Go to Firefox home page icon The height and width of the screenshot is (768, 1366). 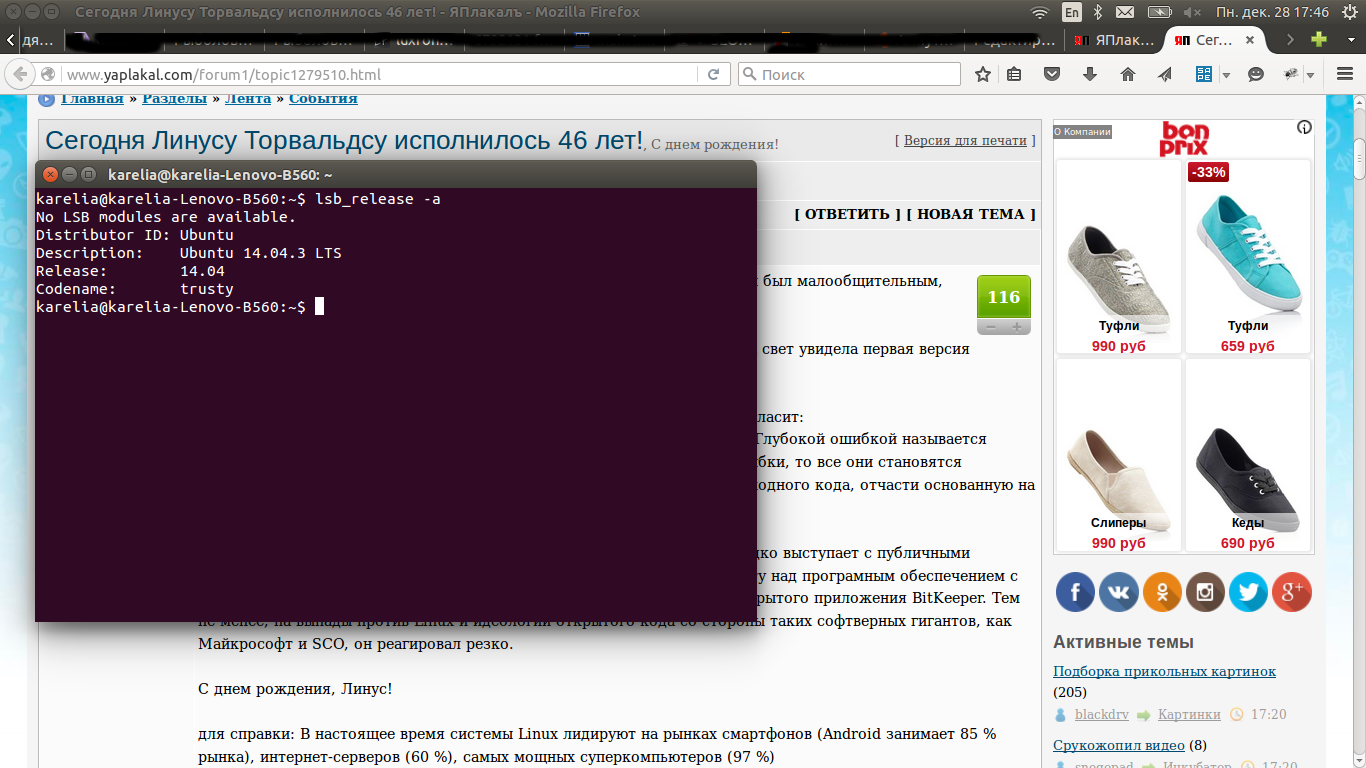pyautogui.click(x=1128, y=75)
